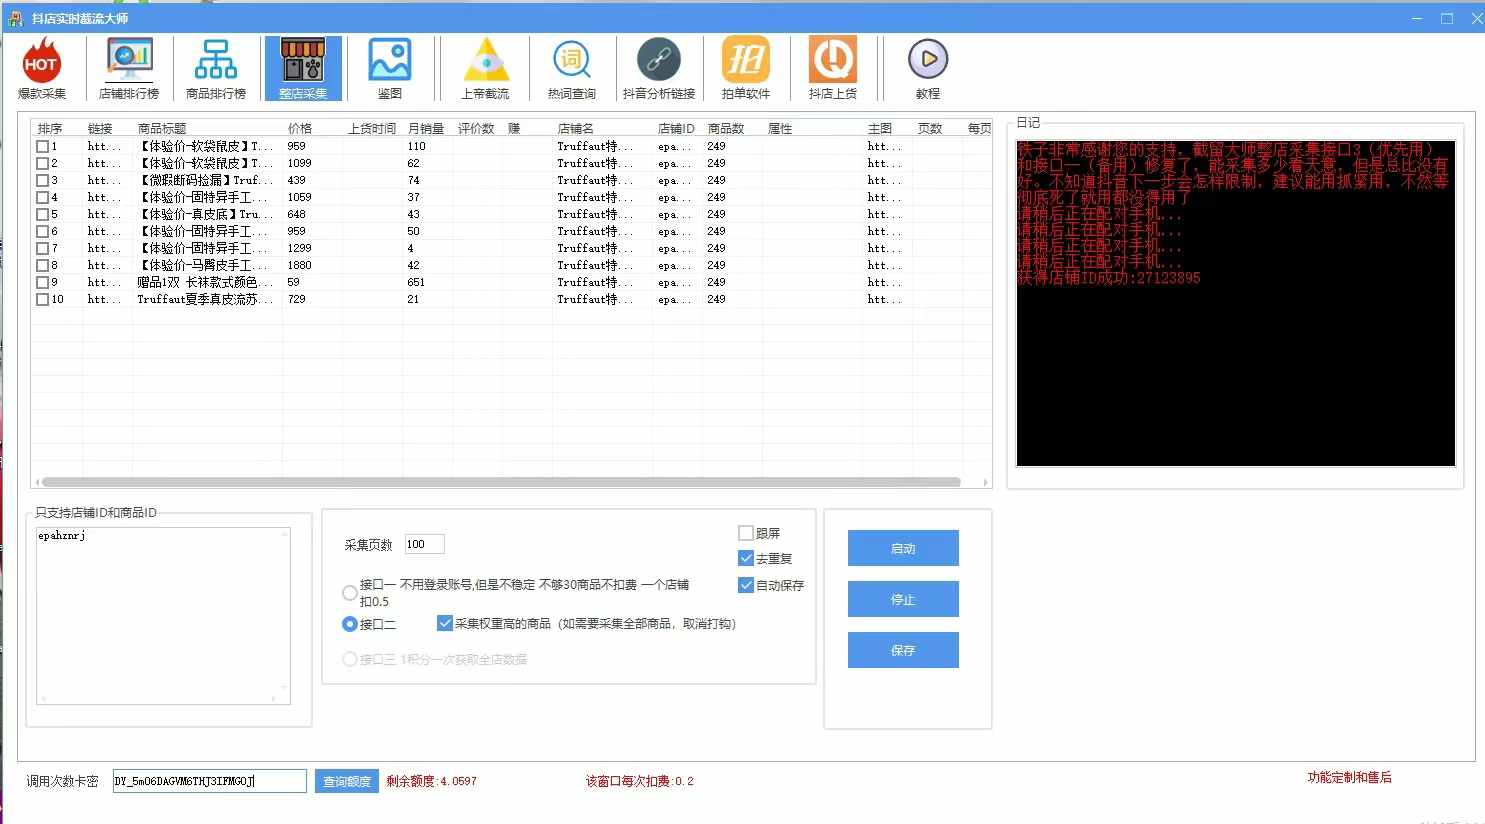1485x824 pixels.
Task: Open the 店铺排行榜 tool
Action: [x=129, y=68]
